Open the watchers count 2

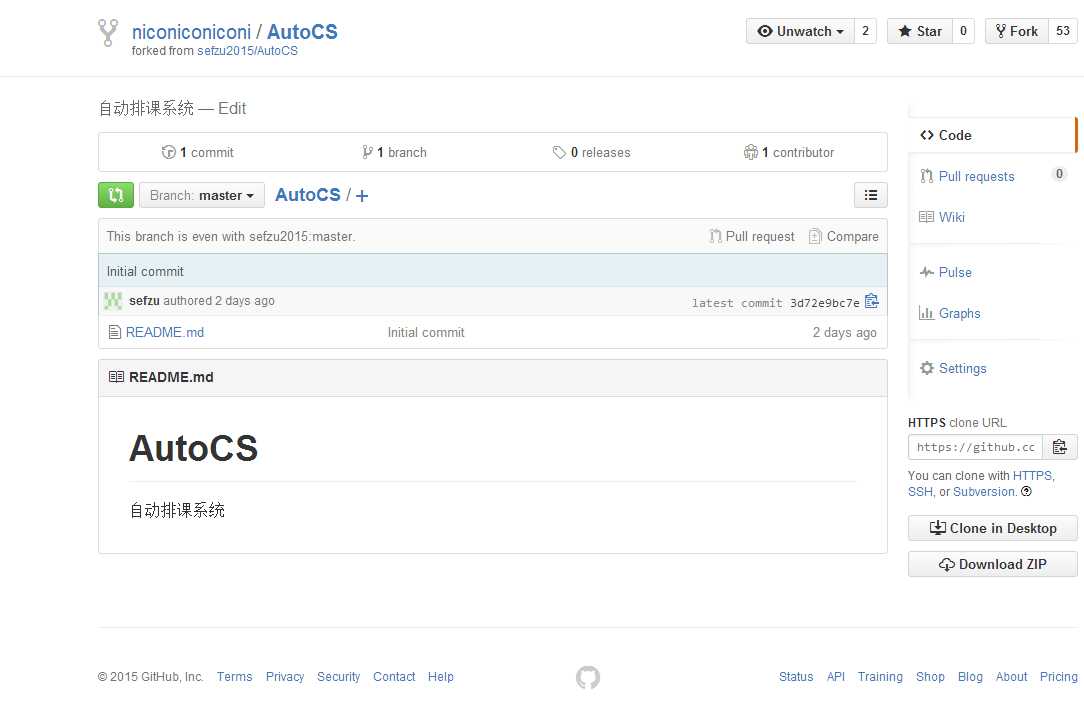tap(865, 31)
